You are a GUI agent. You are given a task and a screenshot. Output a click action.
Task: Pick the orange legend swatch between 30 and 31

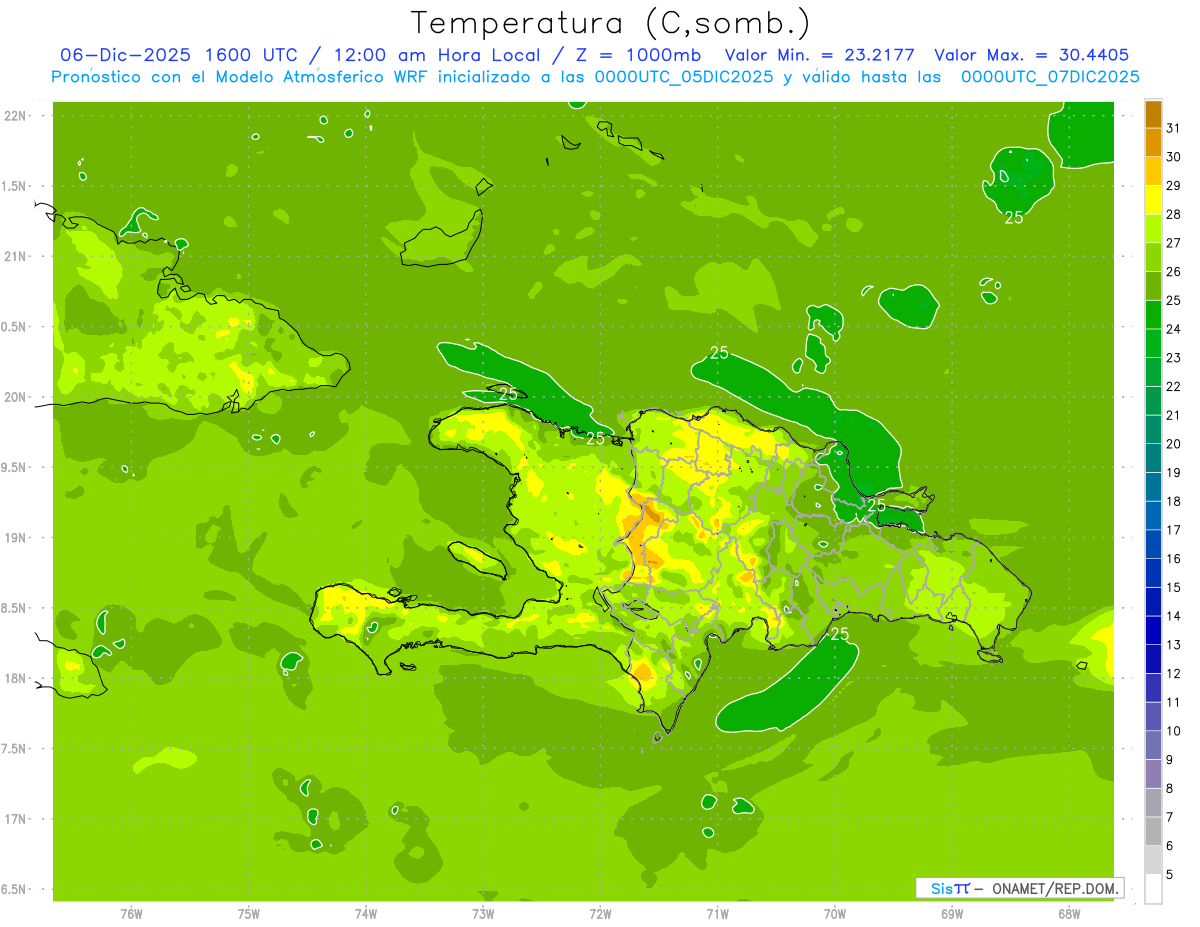pyautogui.click(x=1153, y=143)
